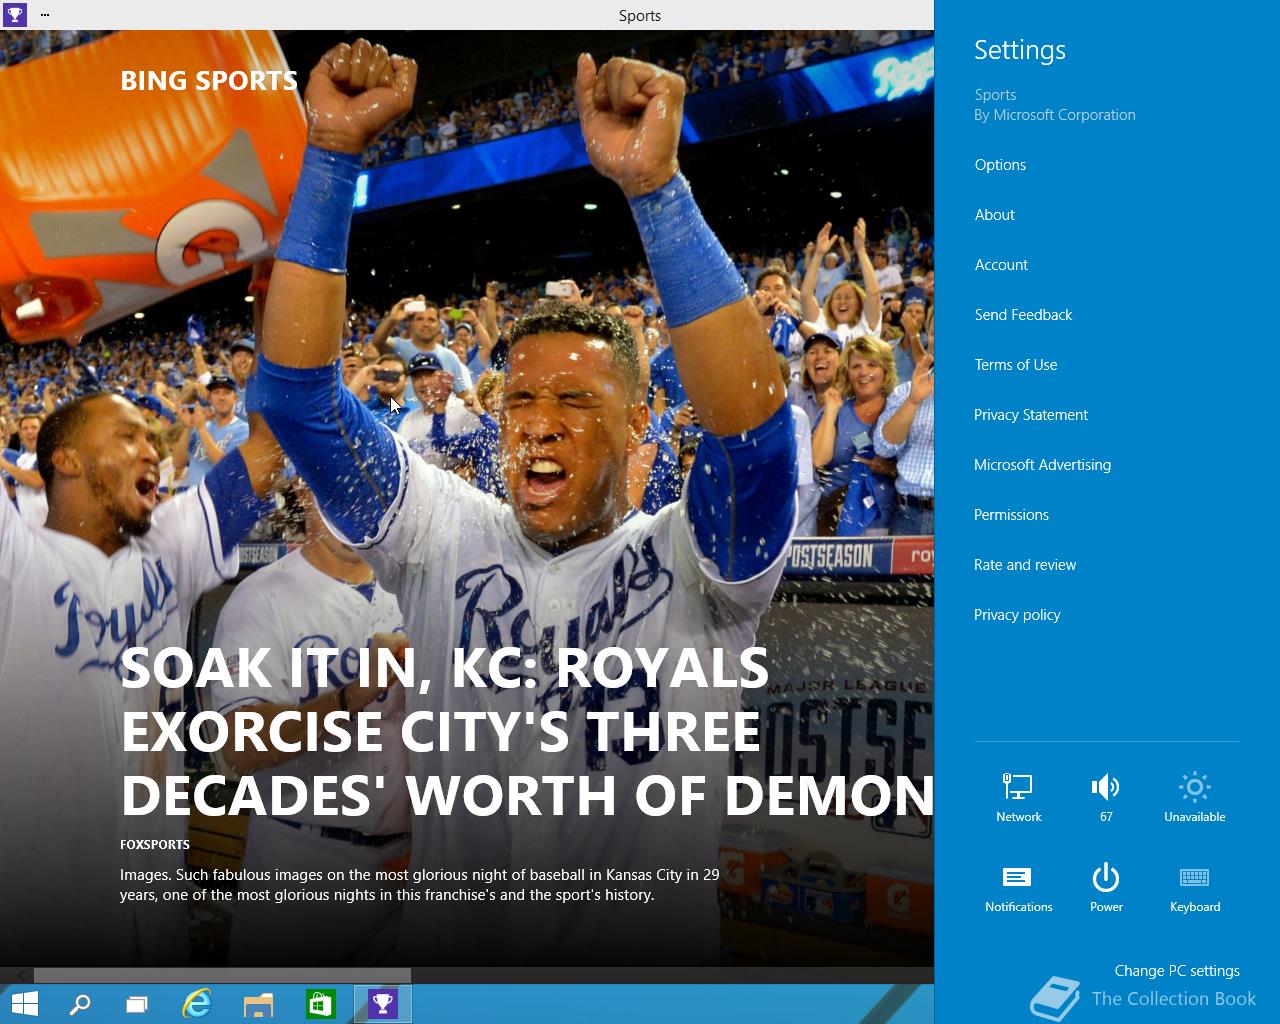Open the Privacy policy entry

click(x=1017, y=615)
